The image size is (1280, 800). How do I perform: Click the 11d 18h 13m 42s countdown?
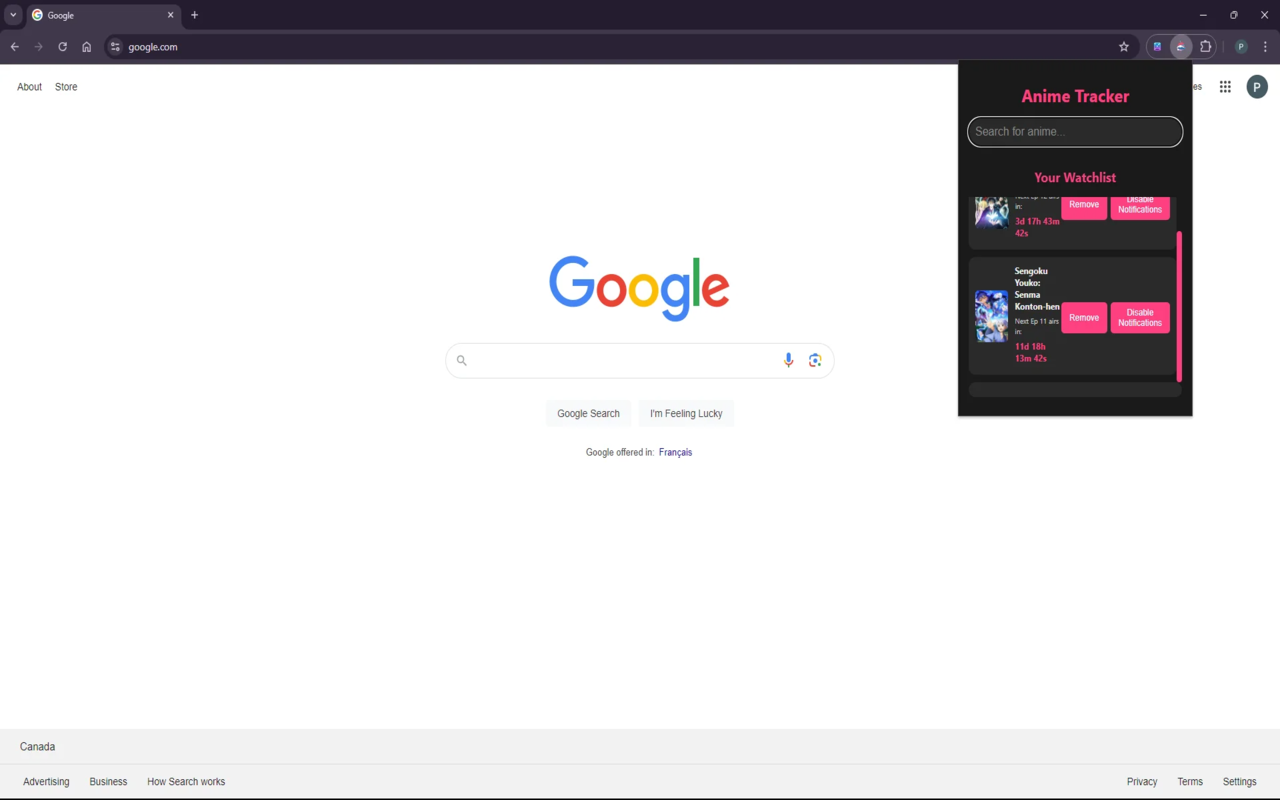point(1030,352)
